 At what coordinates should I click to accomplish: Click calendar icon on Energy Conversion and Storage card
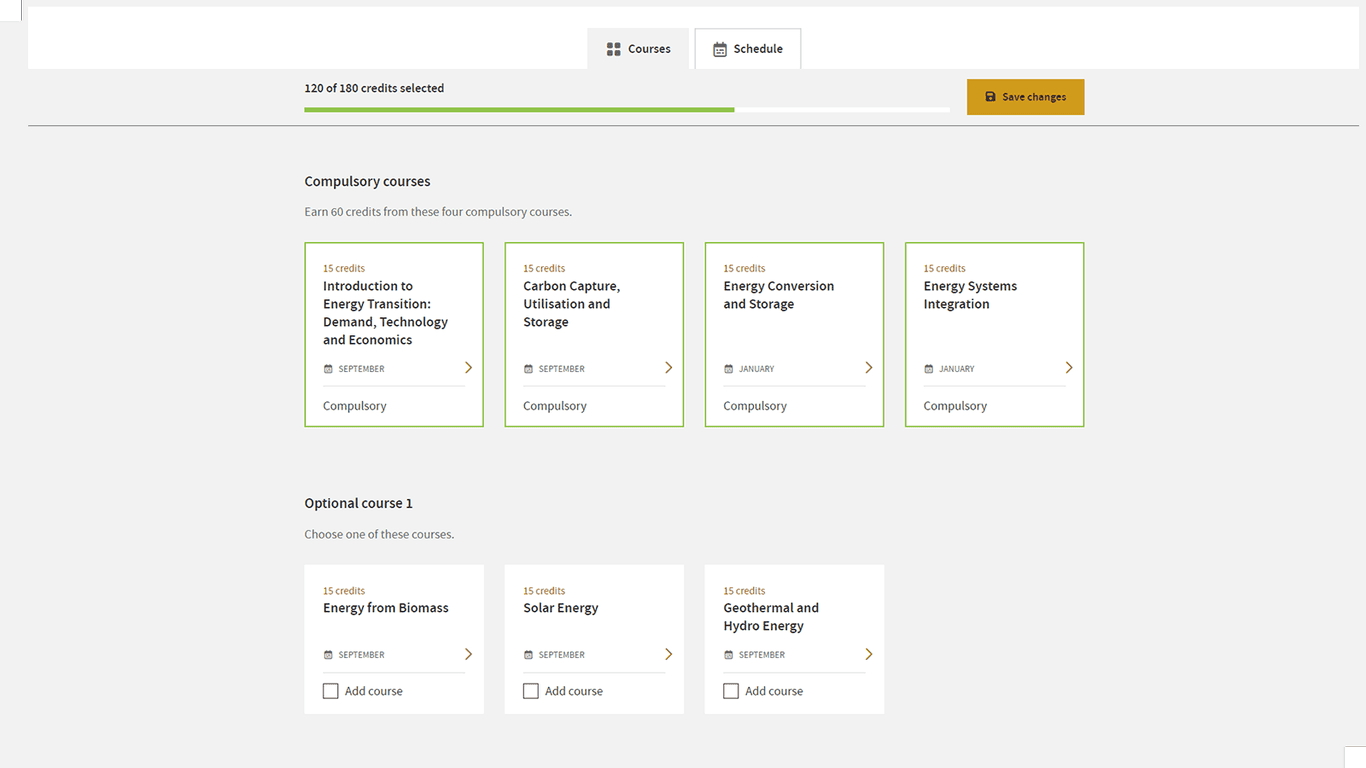728,369
